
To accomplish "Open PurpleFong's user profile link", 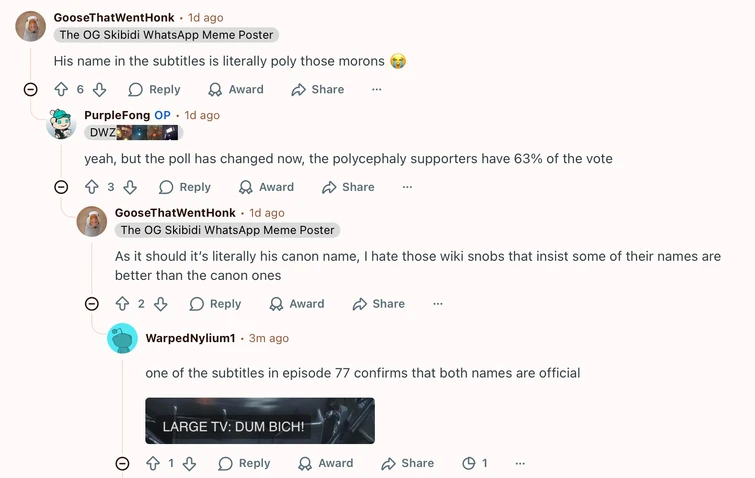I will (117, 115).
